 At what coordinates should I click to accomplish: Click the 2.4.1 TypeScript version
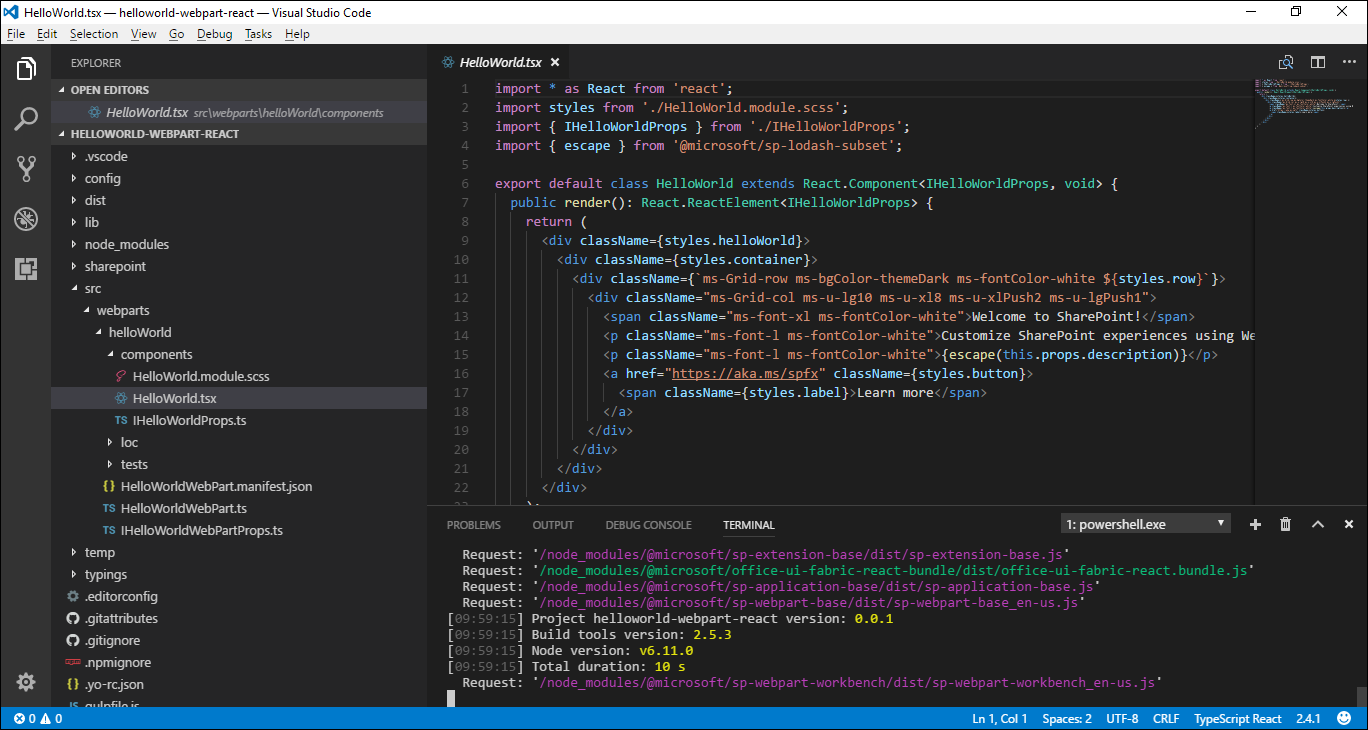coord(1308,719)
